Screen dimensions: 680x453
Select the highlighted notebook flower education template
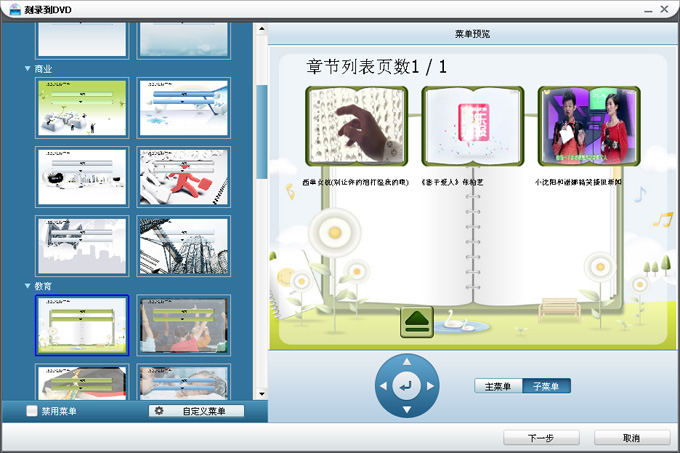(x=82, y=325)
